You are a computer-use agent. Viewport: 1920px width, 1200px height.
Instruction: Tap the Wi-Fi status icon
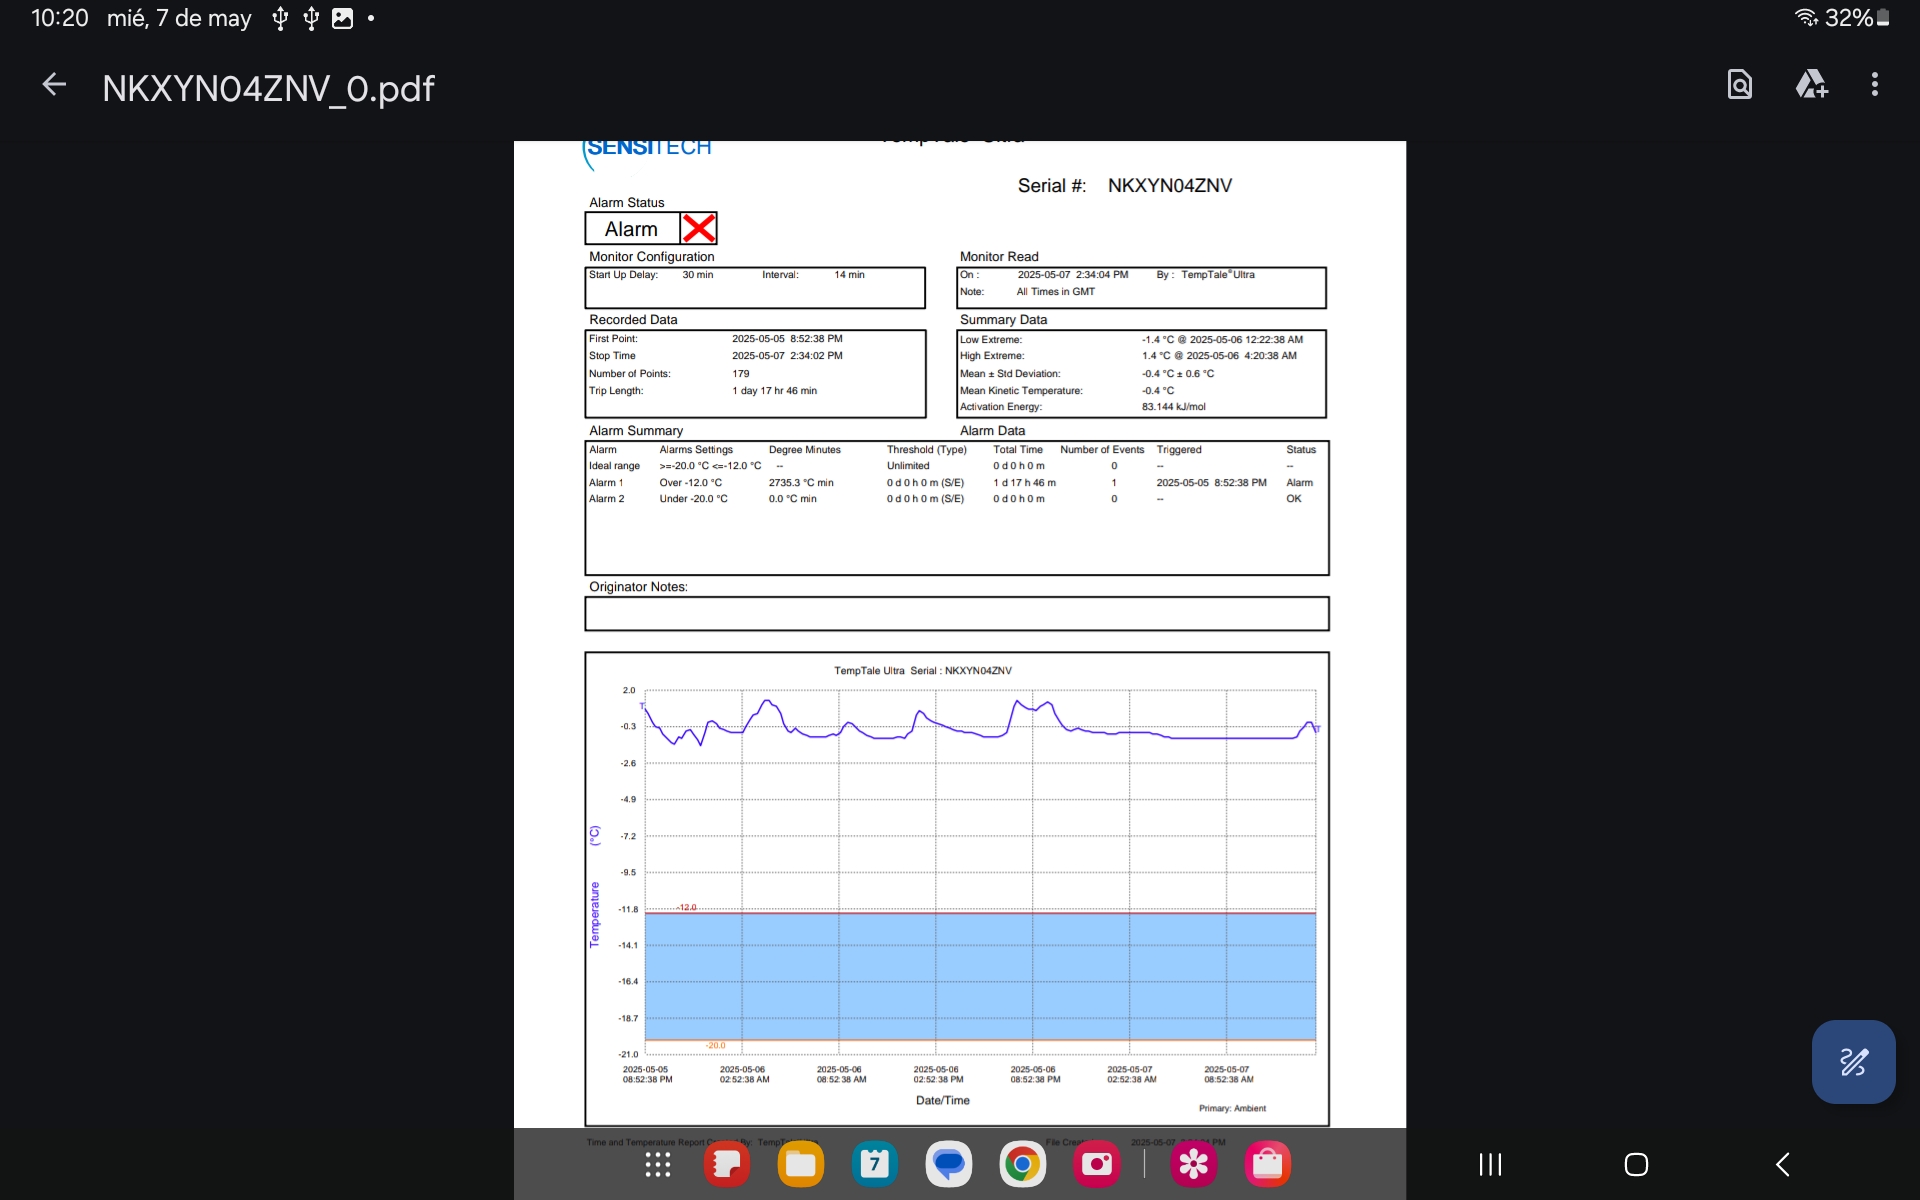[1806, 17]
